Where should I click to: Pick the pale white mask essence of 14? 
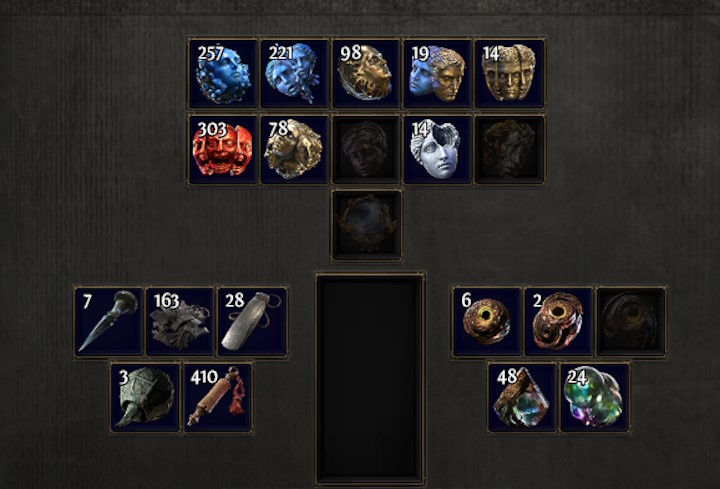(438, 150)
